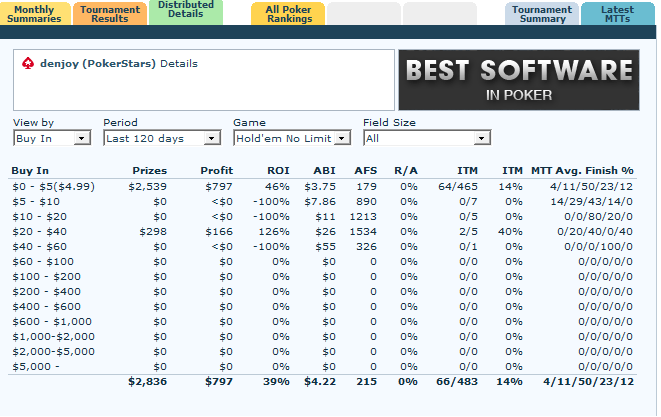Select the $20 - $40 buy-in row label
This screenshot has height=417, width=661.
[36, 231]
